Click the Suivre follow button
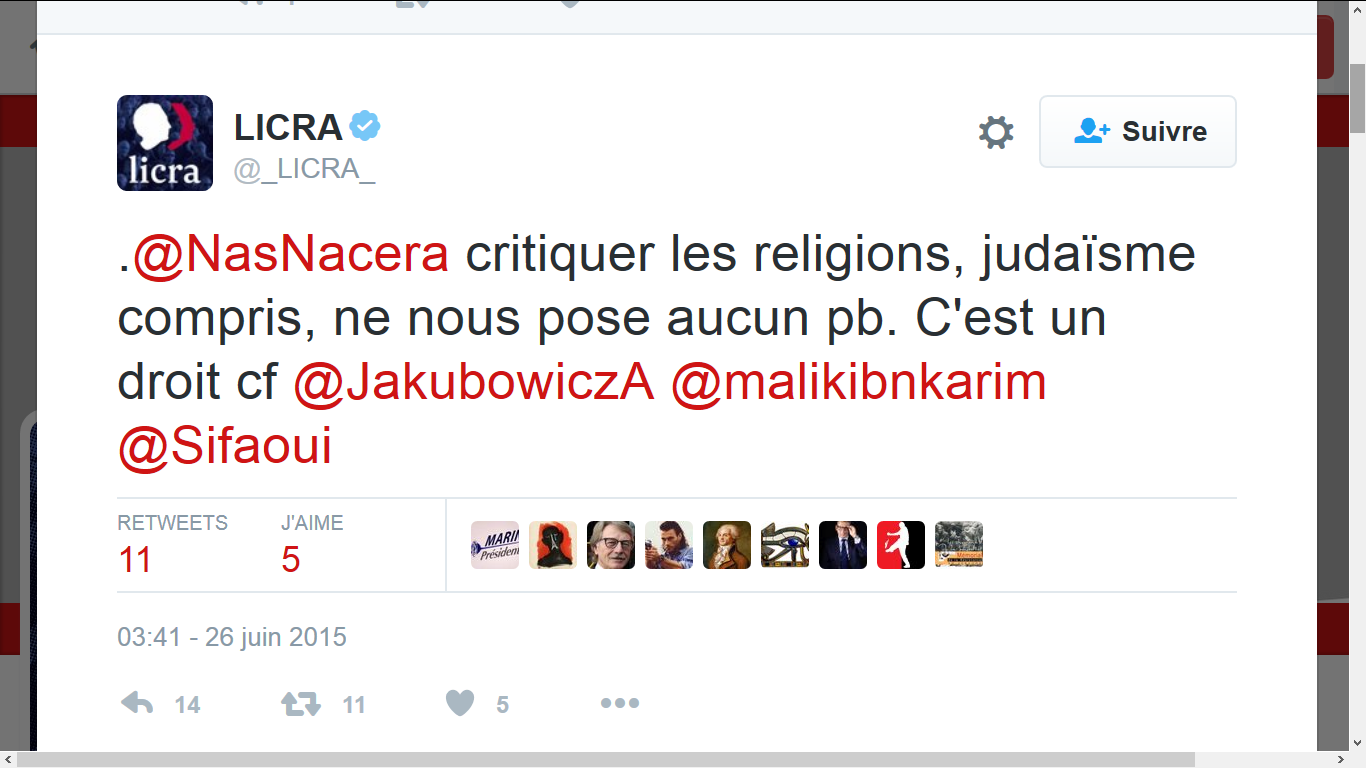The height and width of the screenshot is (768, 1366). [x=1138, y=131]
